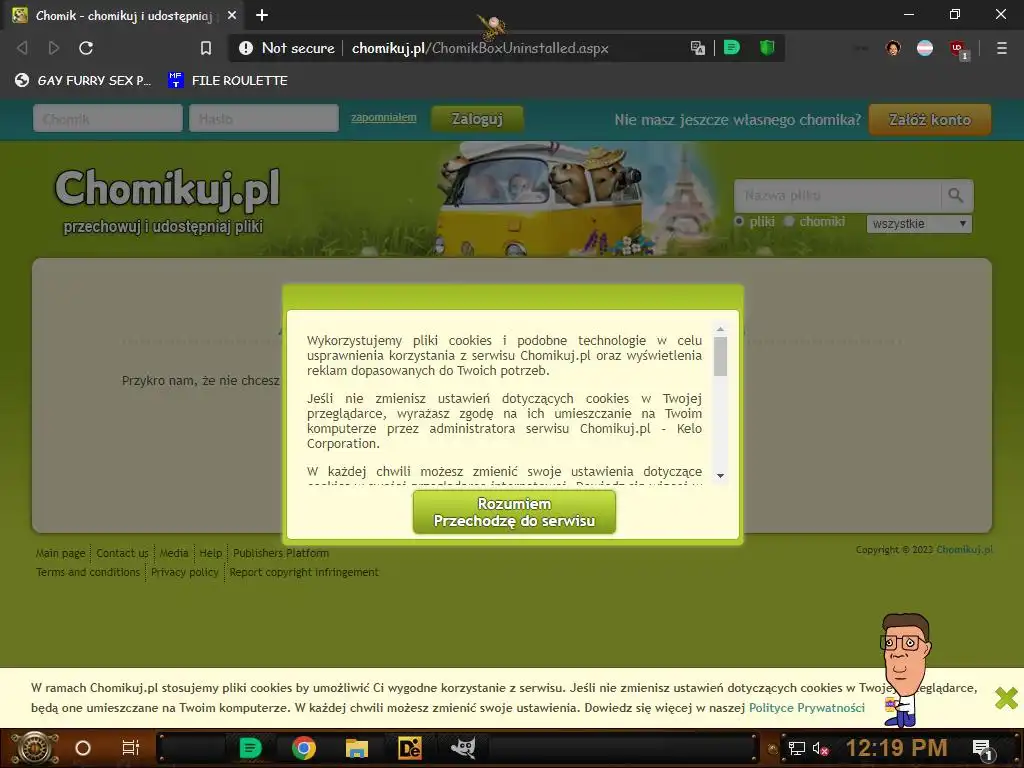Open the green note app on taskbar

pos(250,748)
